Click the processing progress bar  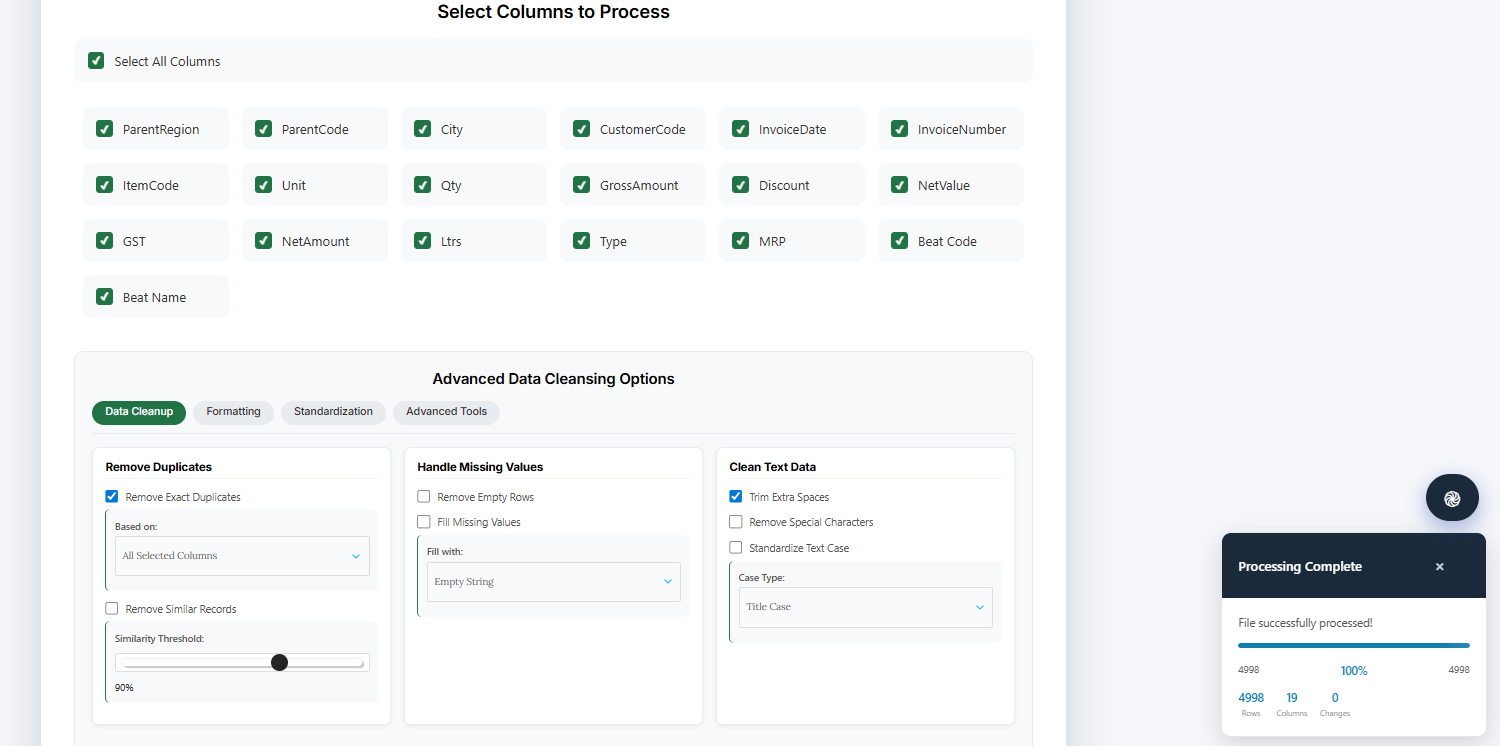[1353, 646]
